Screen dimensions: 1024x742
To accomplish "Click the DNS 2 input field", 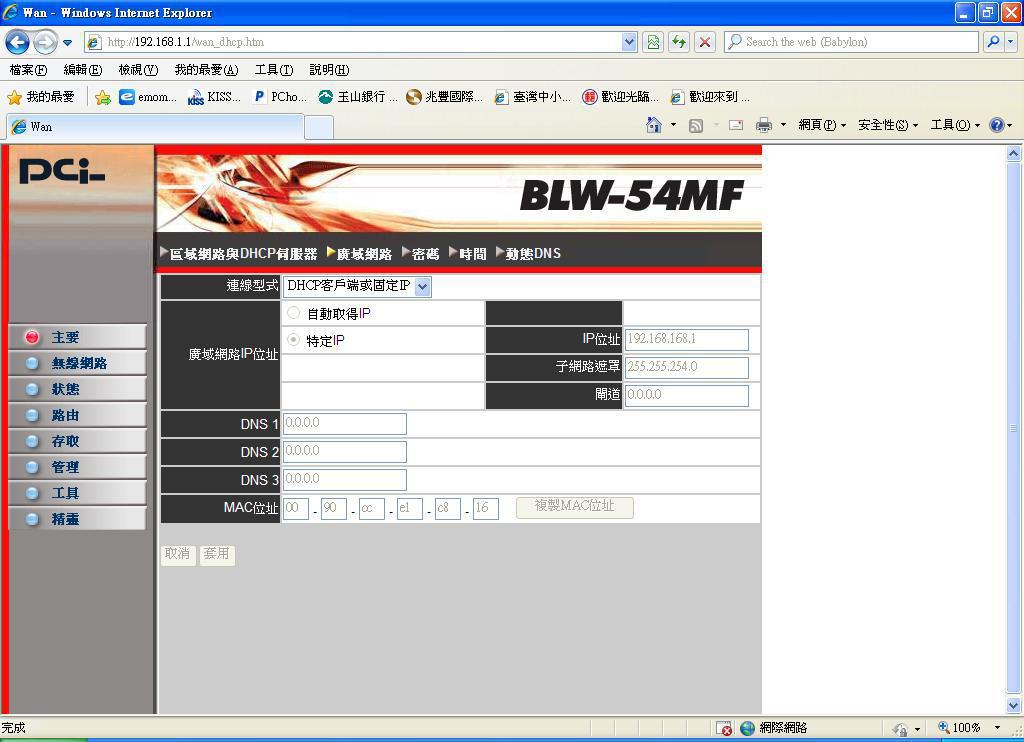I will (344, 451).
